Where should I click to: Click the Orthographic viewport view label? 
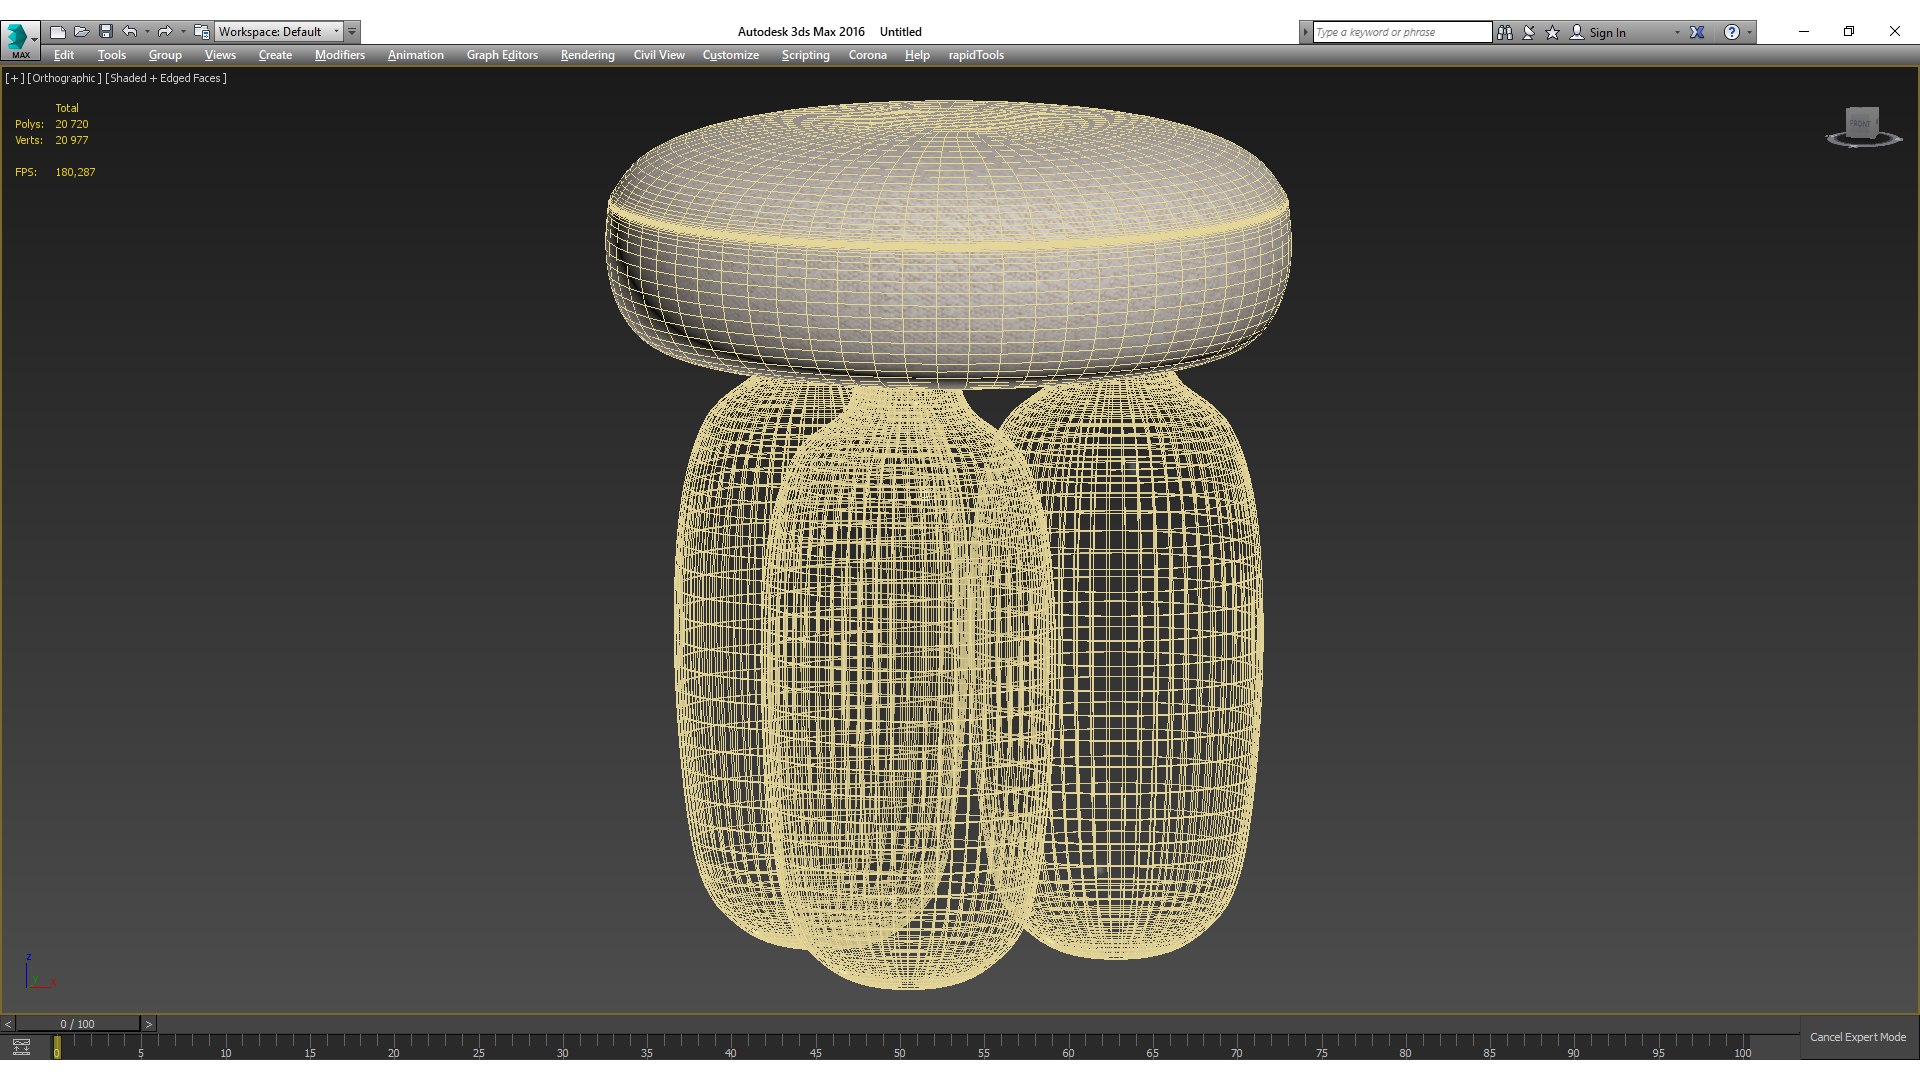[x=64, y=78]
